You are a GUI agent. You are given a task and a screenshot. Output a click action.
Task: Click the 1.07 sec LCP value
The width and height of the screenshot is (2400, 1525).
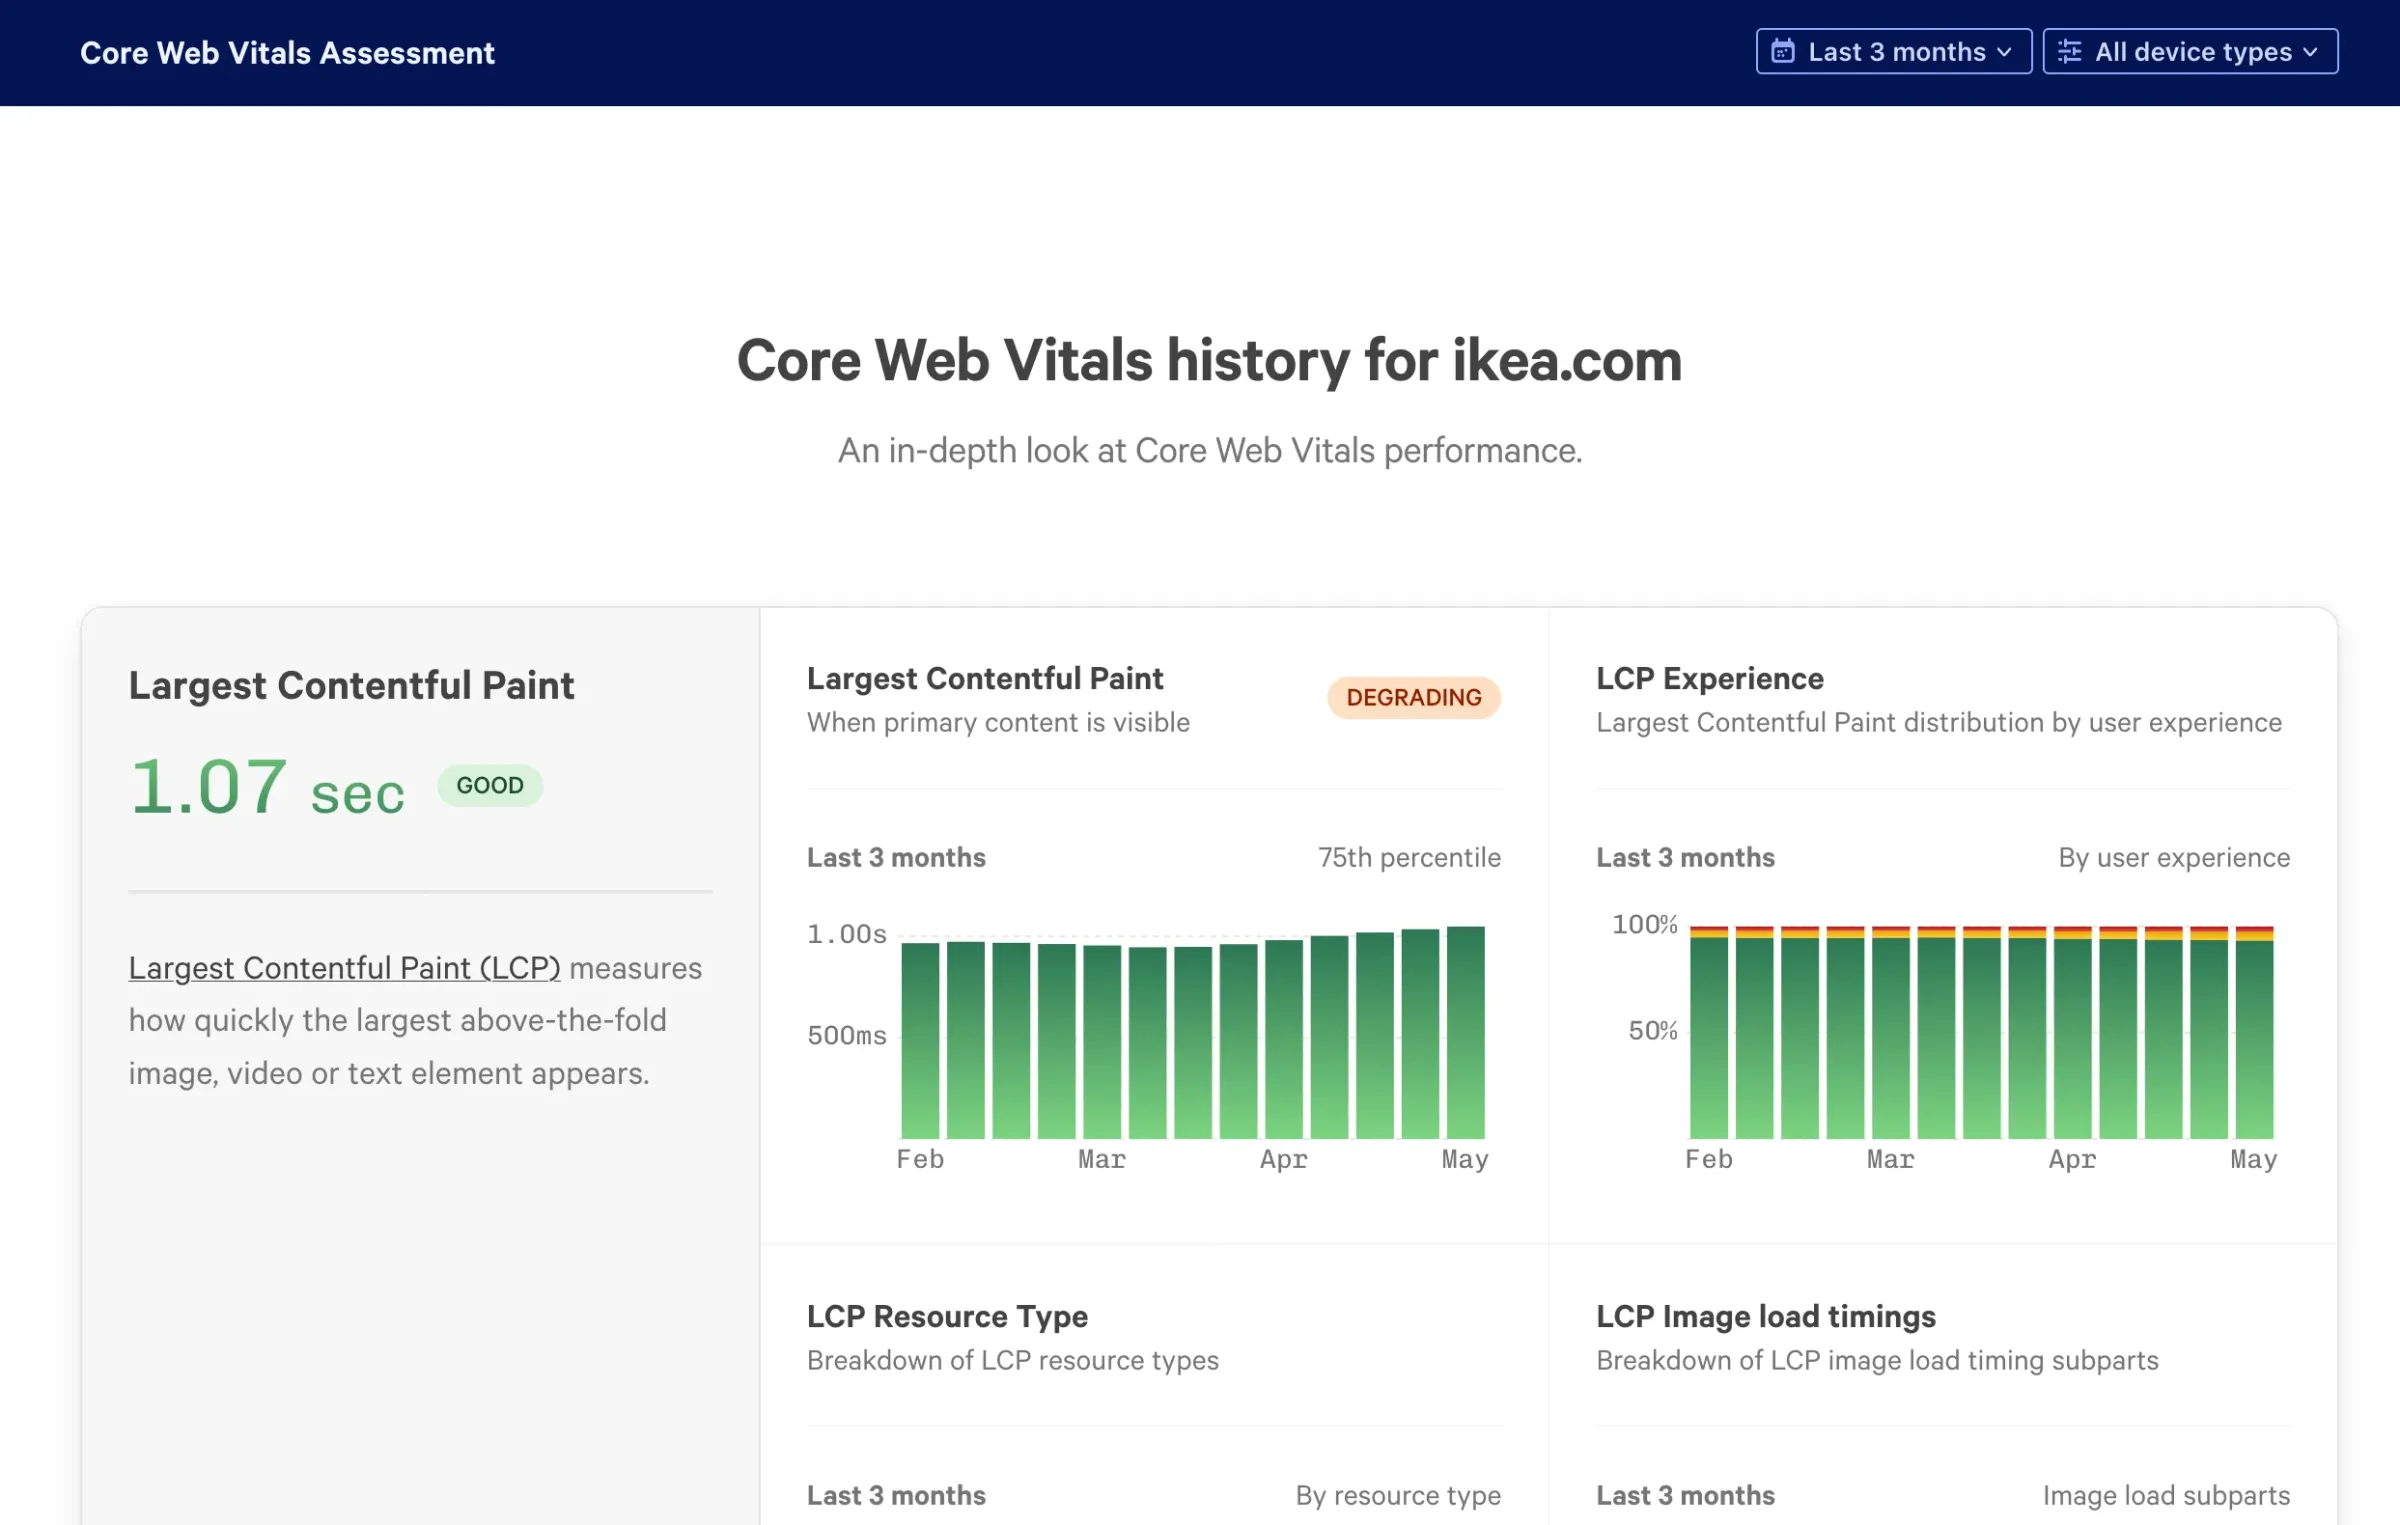pyautogui.click(x=267, y=787)
